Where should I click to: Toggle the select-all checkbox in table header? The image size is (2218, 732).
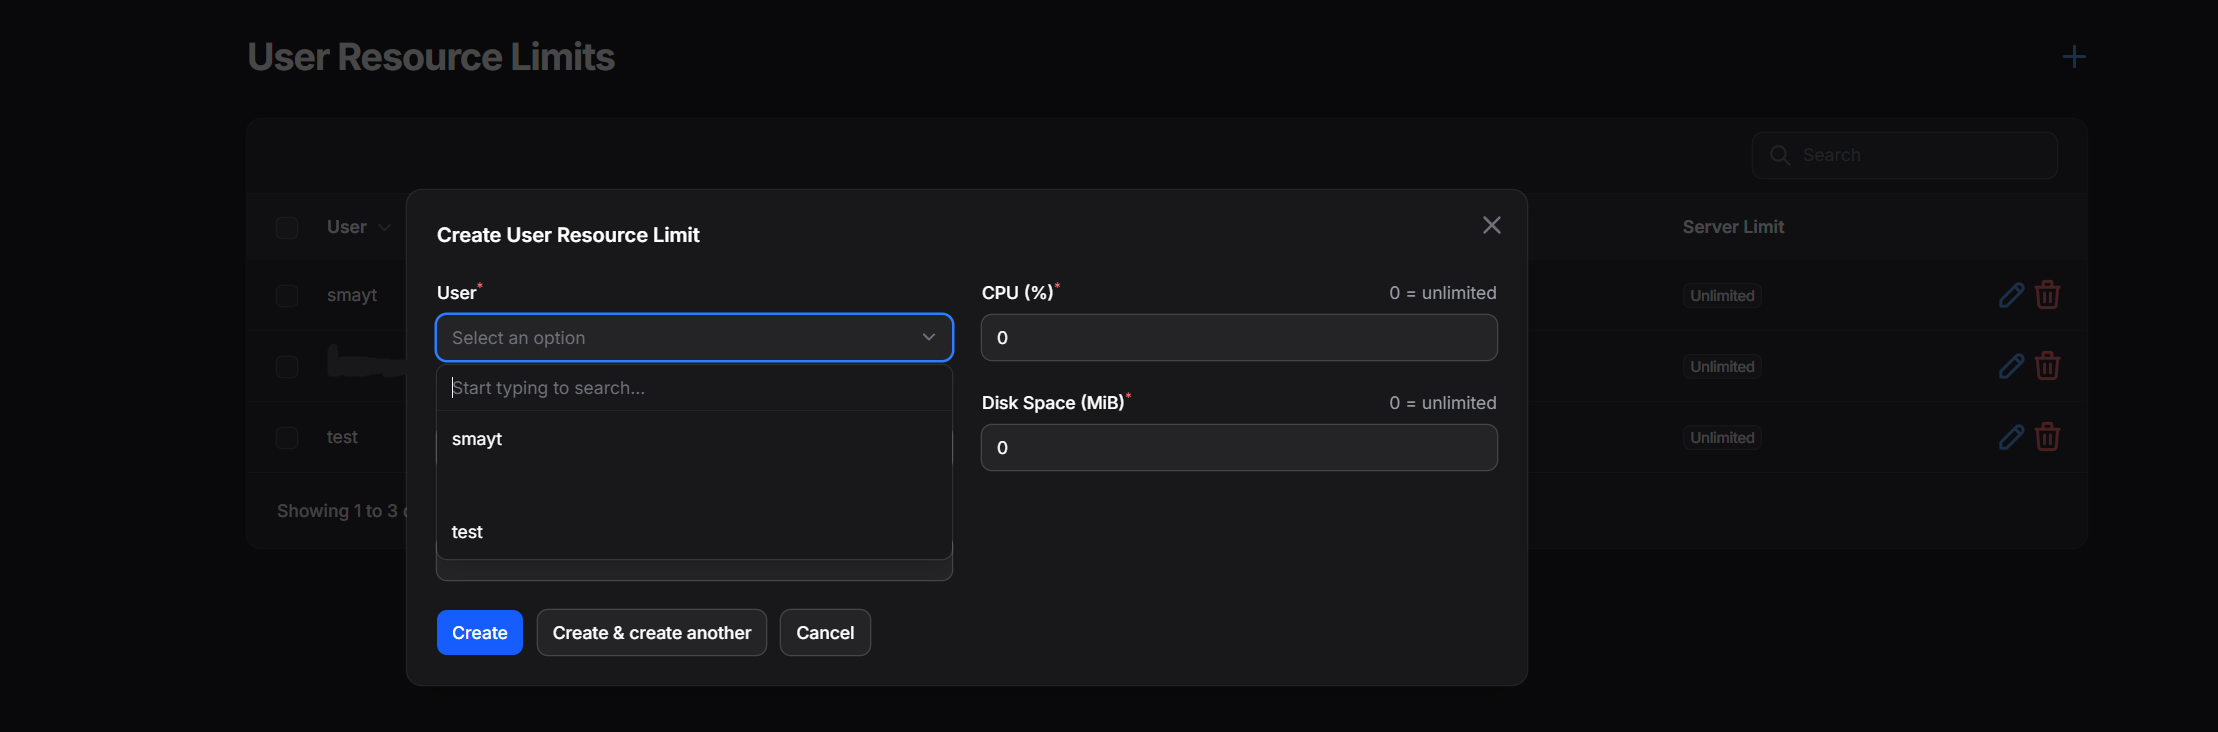coord(287,228)
